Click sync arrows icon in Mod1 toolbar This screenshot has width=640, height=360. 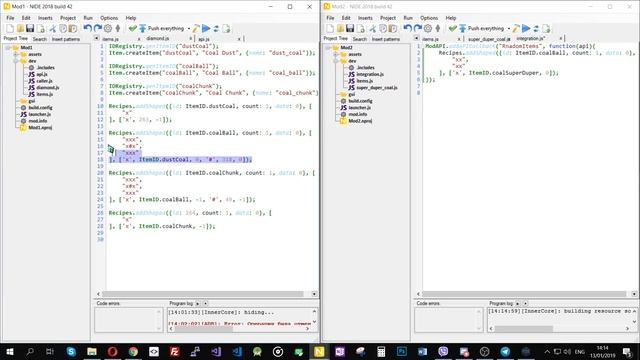pos(216,29)
